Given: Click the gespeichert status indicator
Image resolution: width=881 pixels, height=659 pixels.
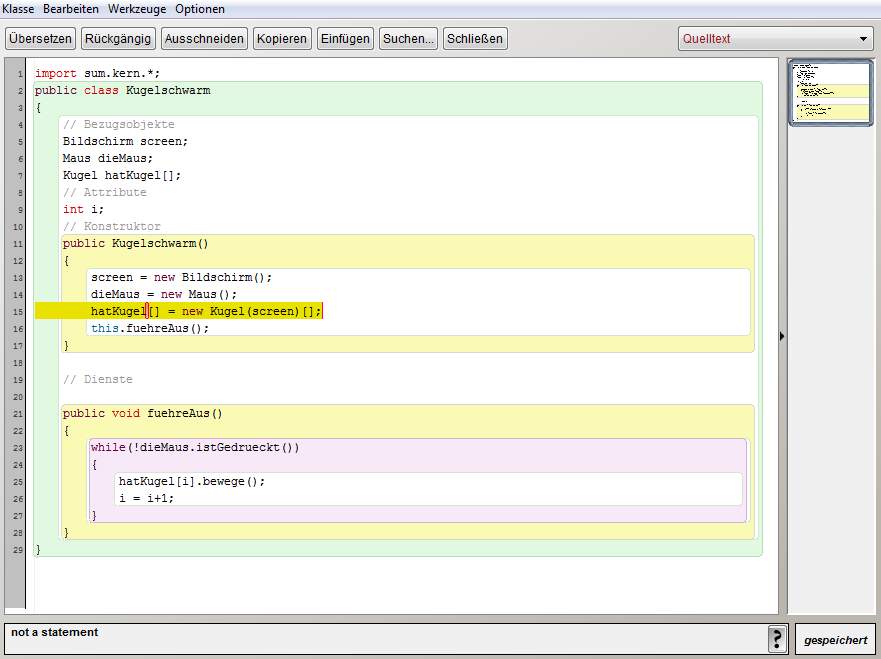Looking at the screenshot, I should [835, 640].
